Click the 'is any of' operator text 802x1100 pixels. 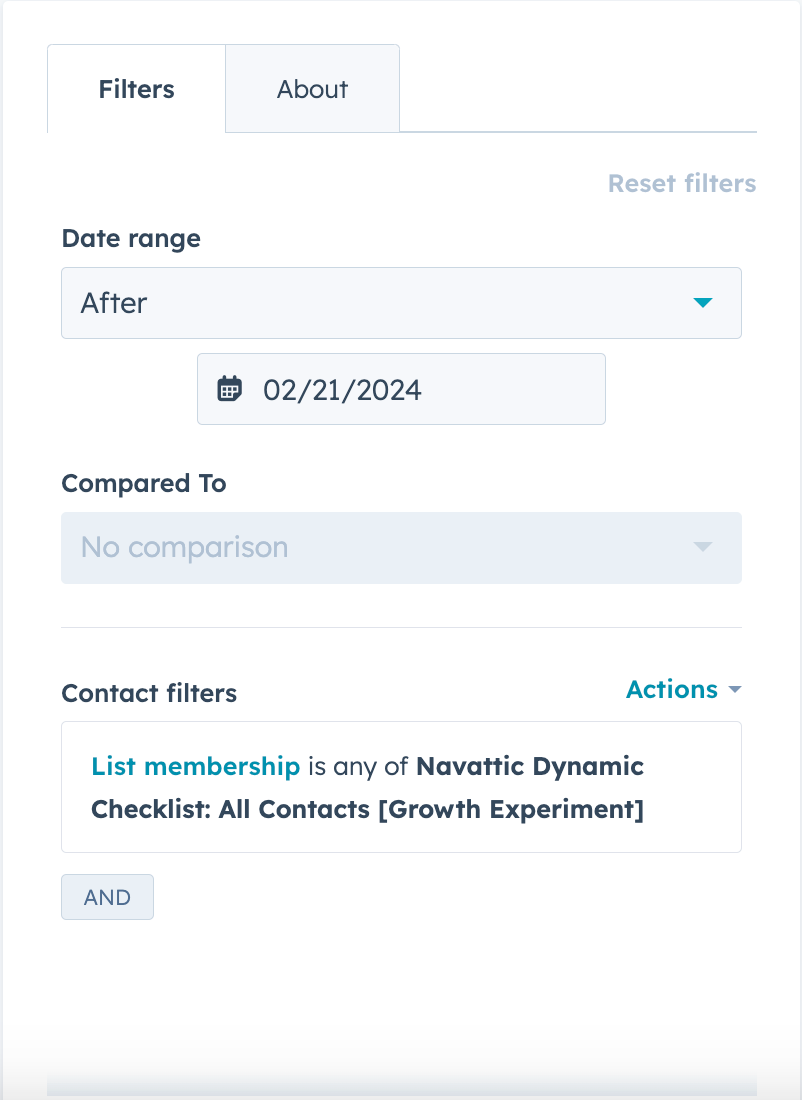click(358, 767)
